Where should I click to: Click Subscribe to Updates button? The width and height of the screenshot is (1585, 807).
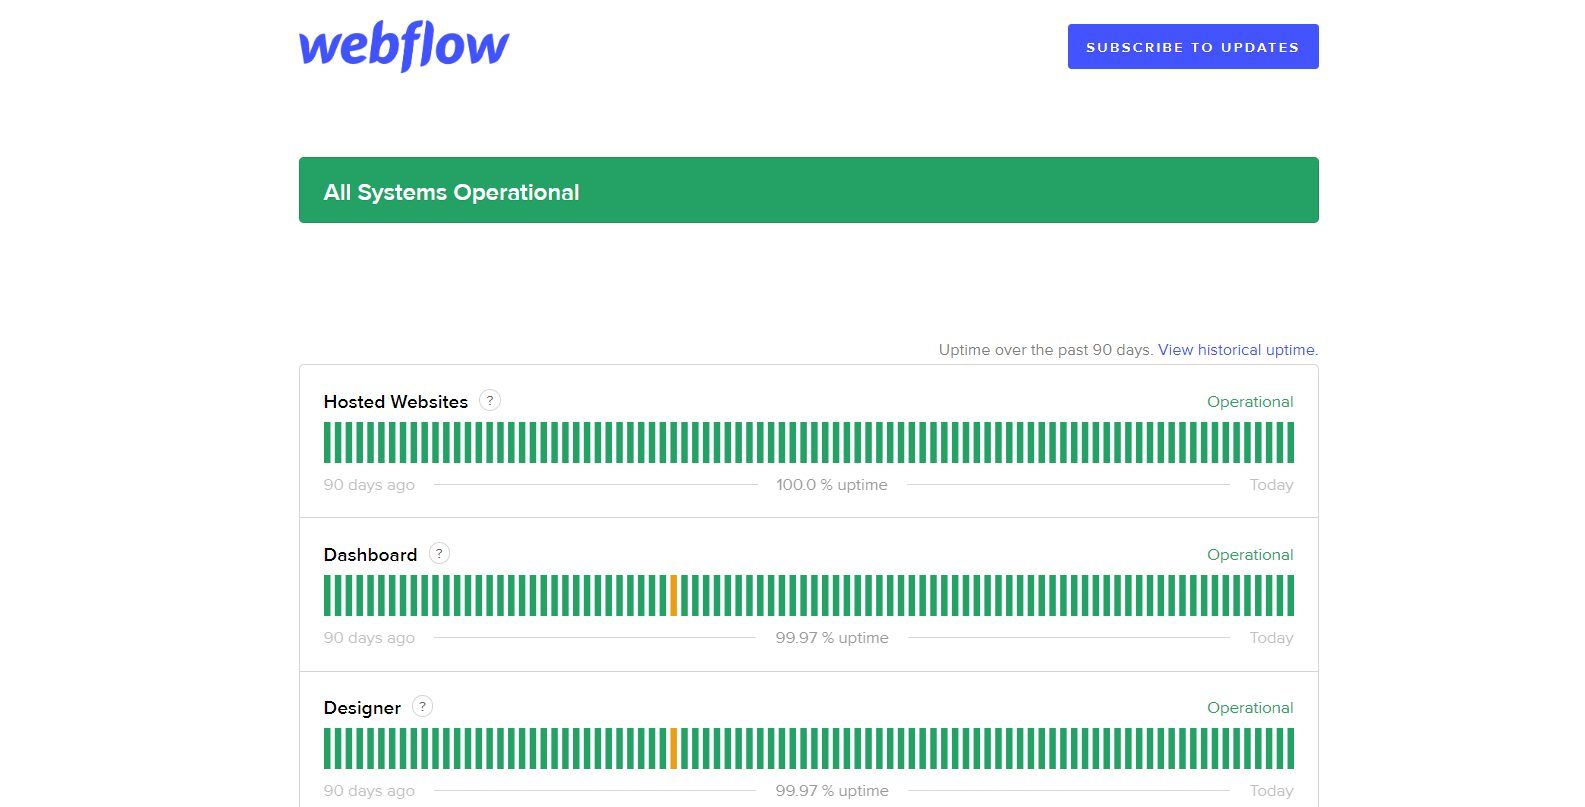(1193, 47)
